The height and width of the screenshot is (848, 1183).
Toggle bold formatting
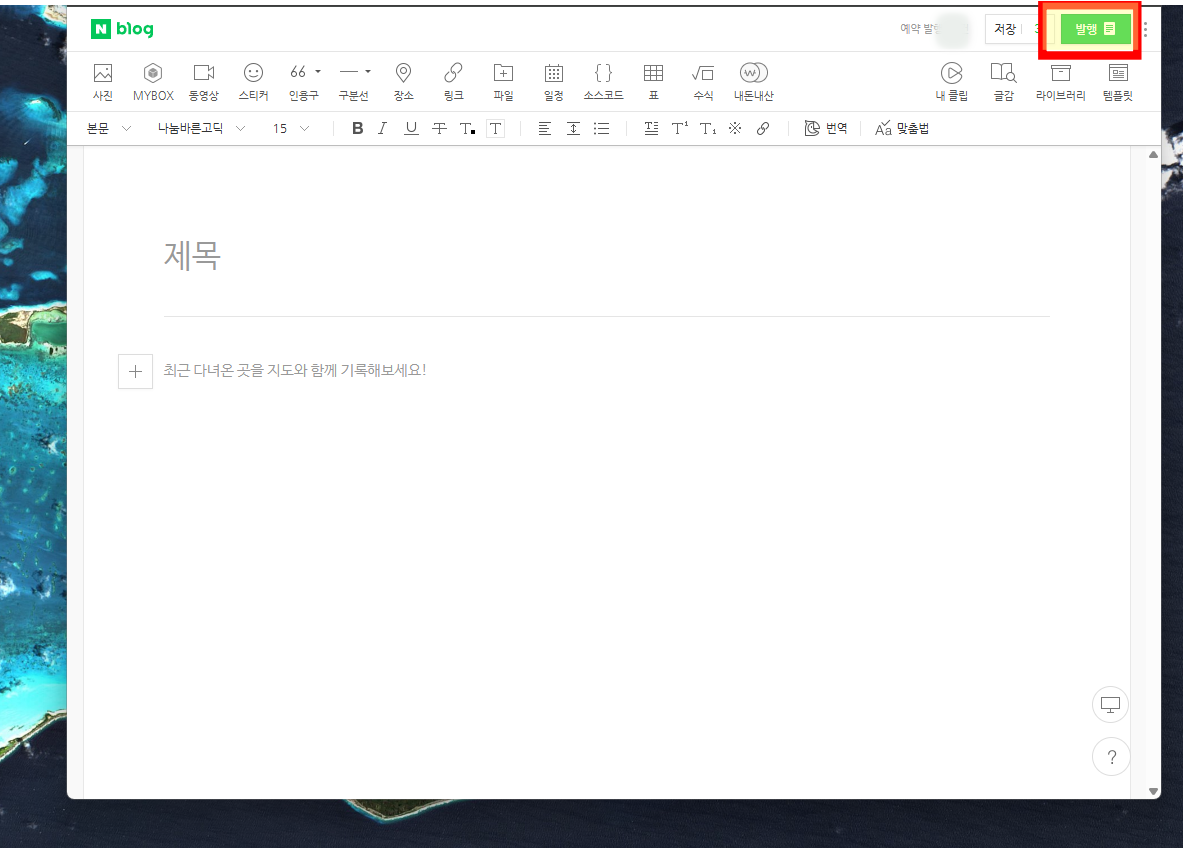[358, 128]
